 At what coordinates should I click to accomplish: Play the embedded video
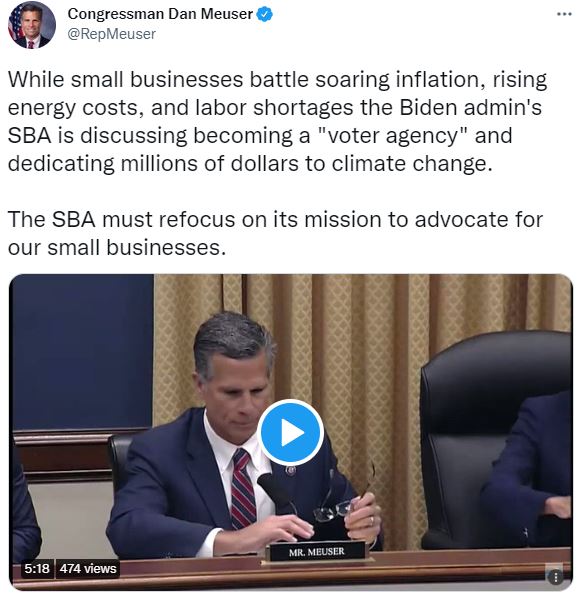pyautogui.click(x=290, y=432)
